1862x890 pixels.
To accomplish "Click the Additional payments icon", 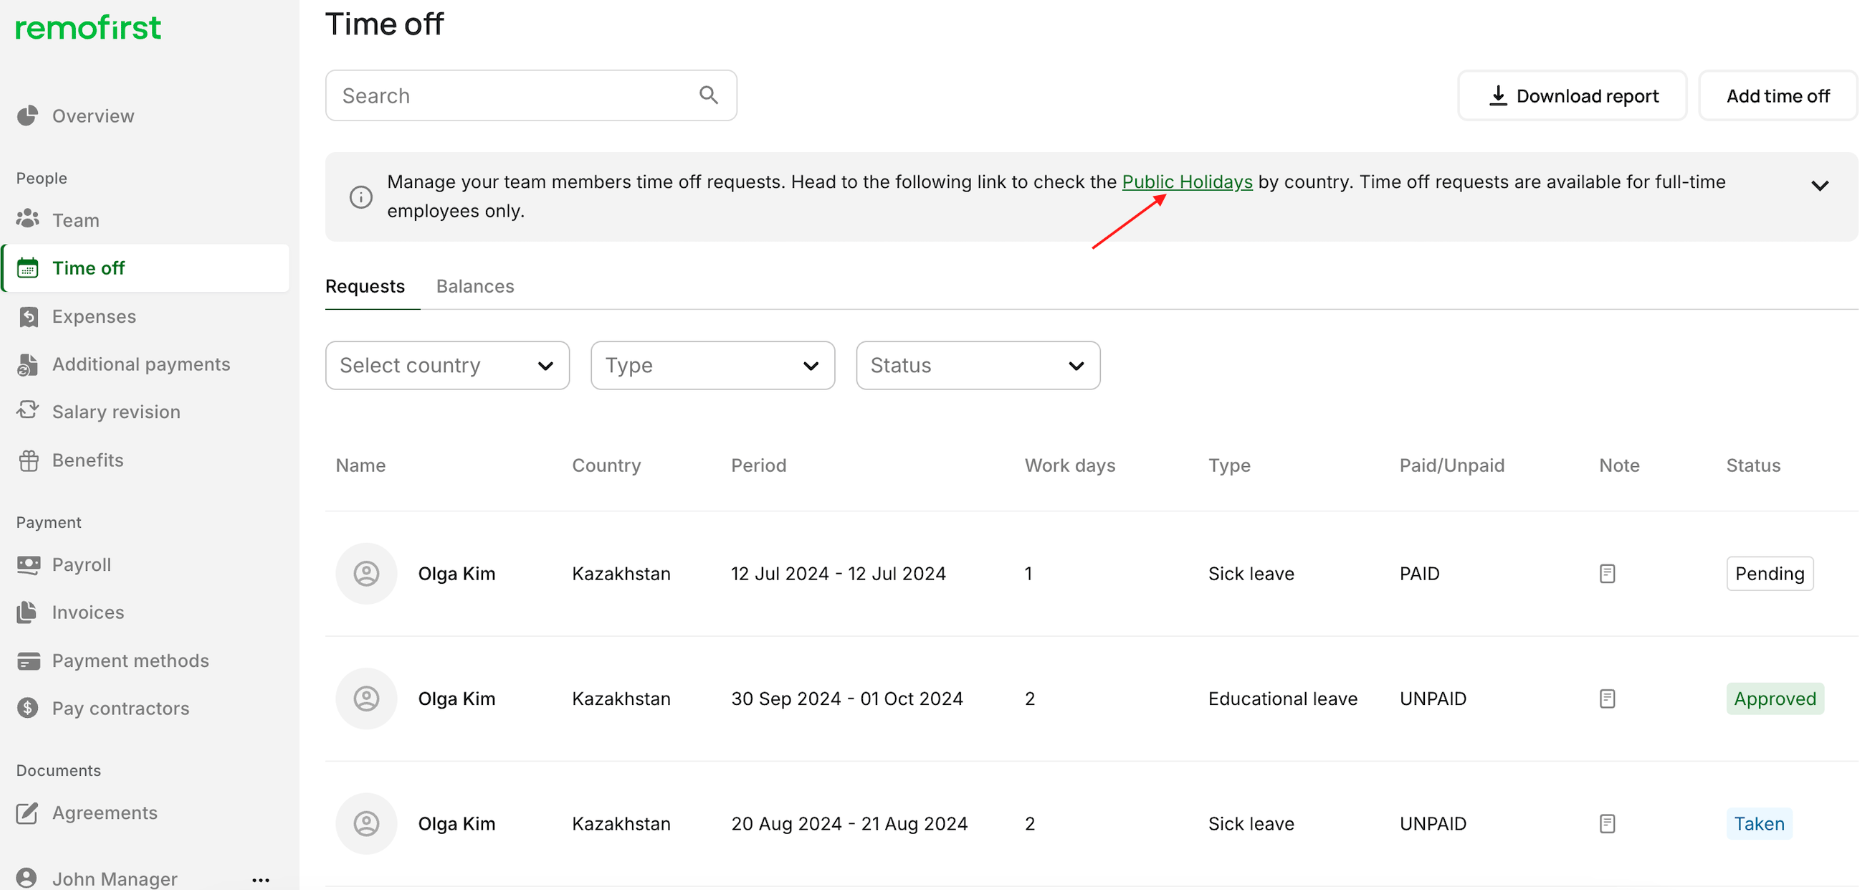I will click(x=28, y=364).
